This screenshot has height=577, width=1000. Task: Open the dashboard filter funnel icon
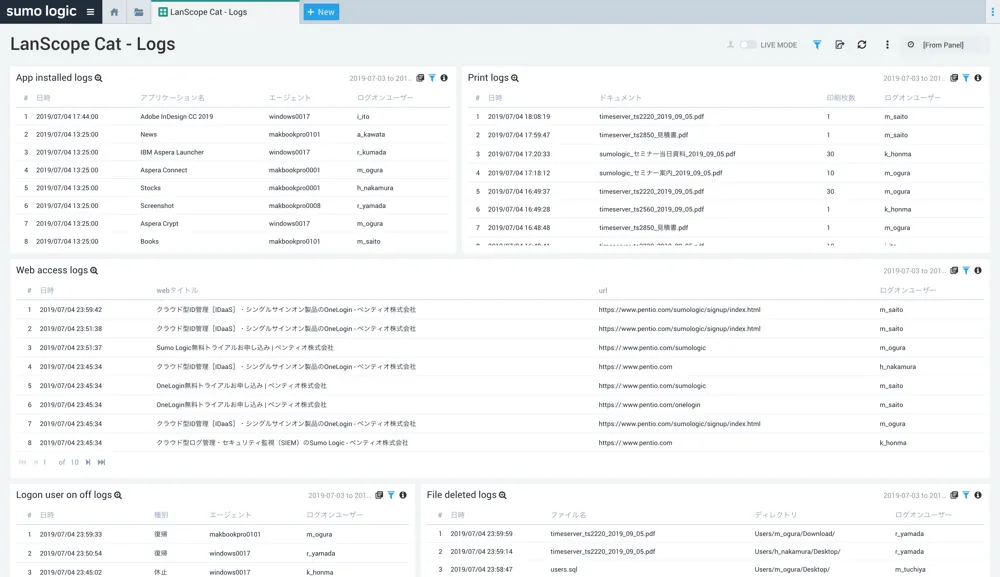(x=817, y=45)
